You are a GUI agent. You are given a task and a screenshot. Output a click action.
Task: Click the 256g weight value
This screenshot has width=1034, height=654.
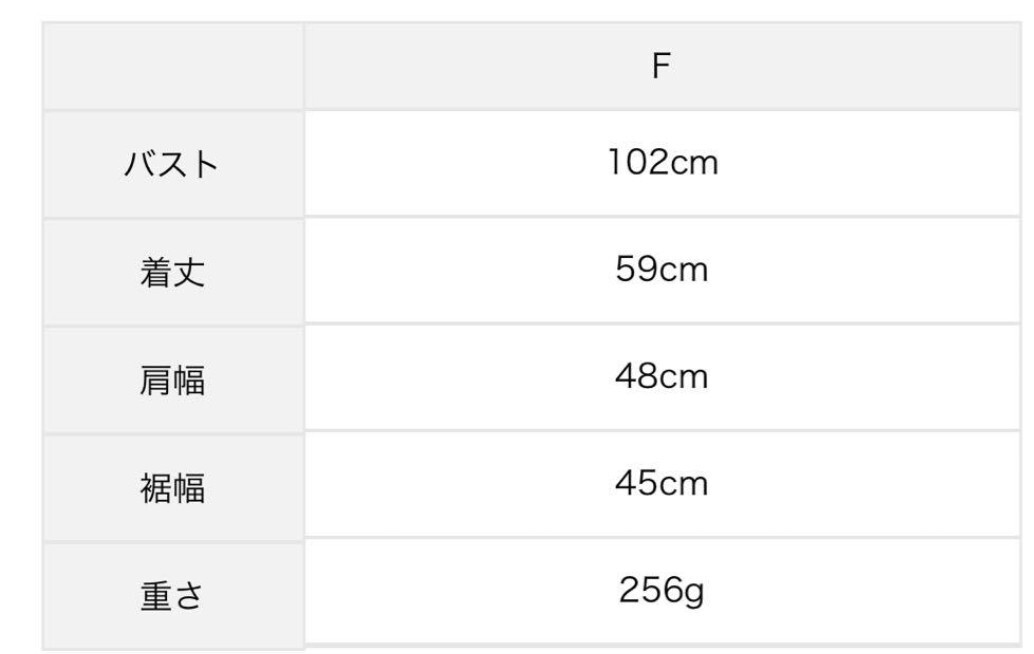[660, 592]
